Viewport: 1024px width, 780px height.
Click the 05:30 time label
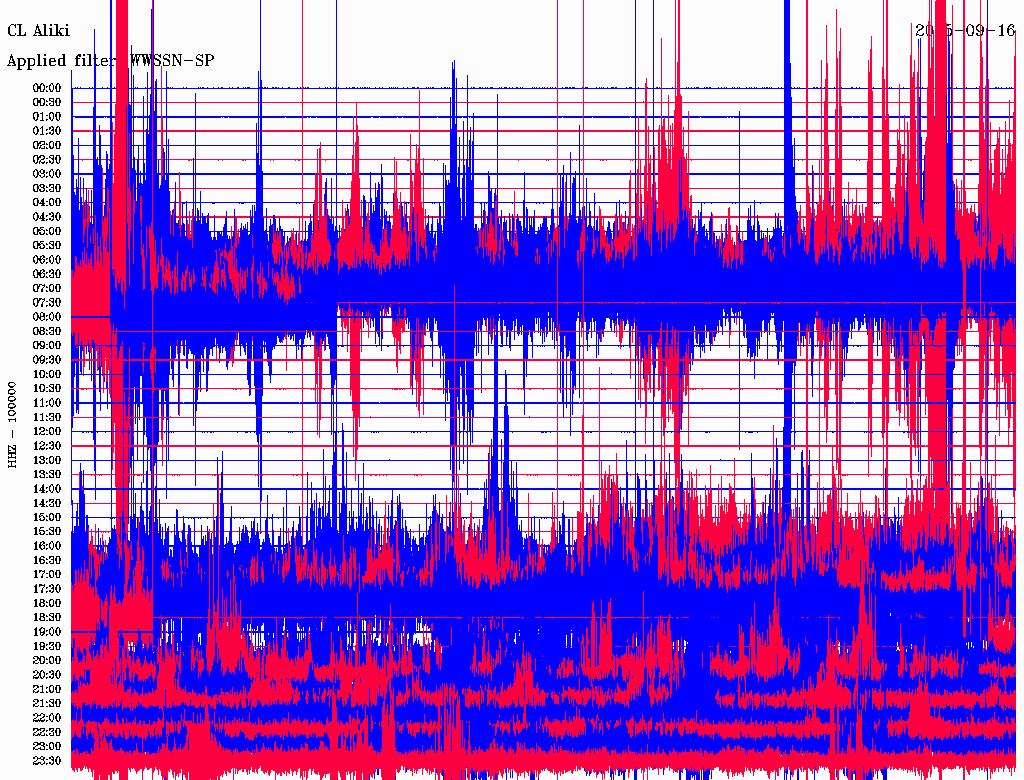click(47, 246)
